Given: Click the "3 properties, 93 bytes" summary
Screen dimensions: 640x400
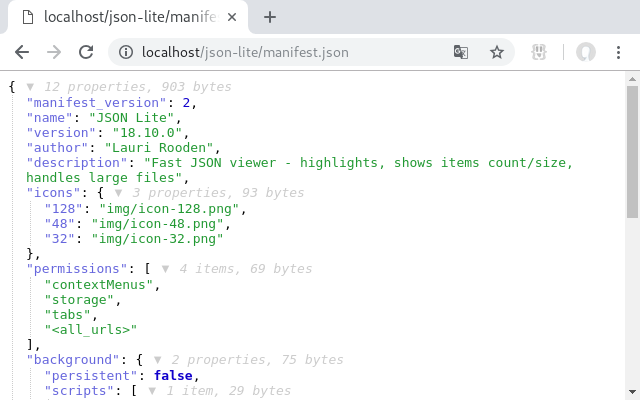Looking at the screenshot, I should click(x=218, y=193).
